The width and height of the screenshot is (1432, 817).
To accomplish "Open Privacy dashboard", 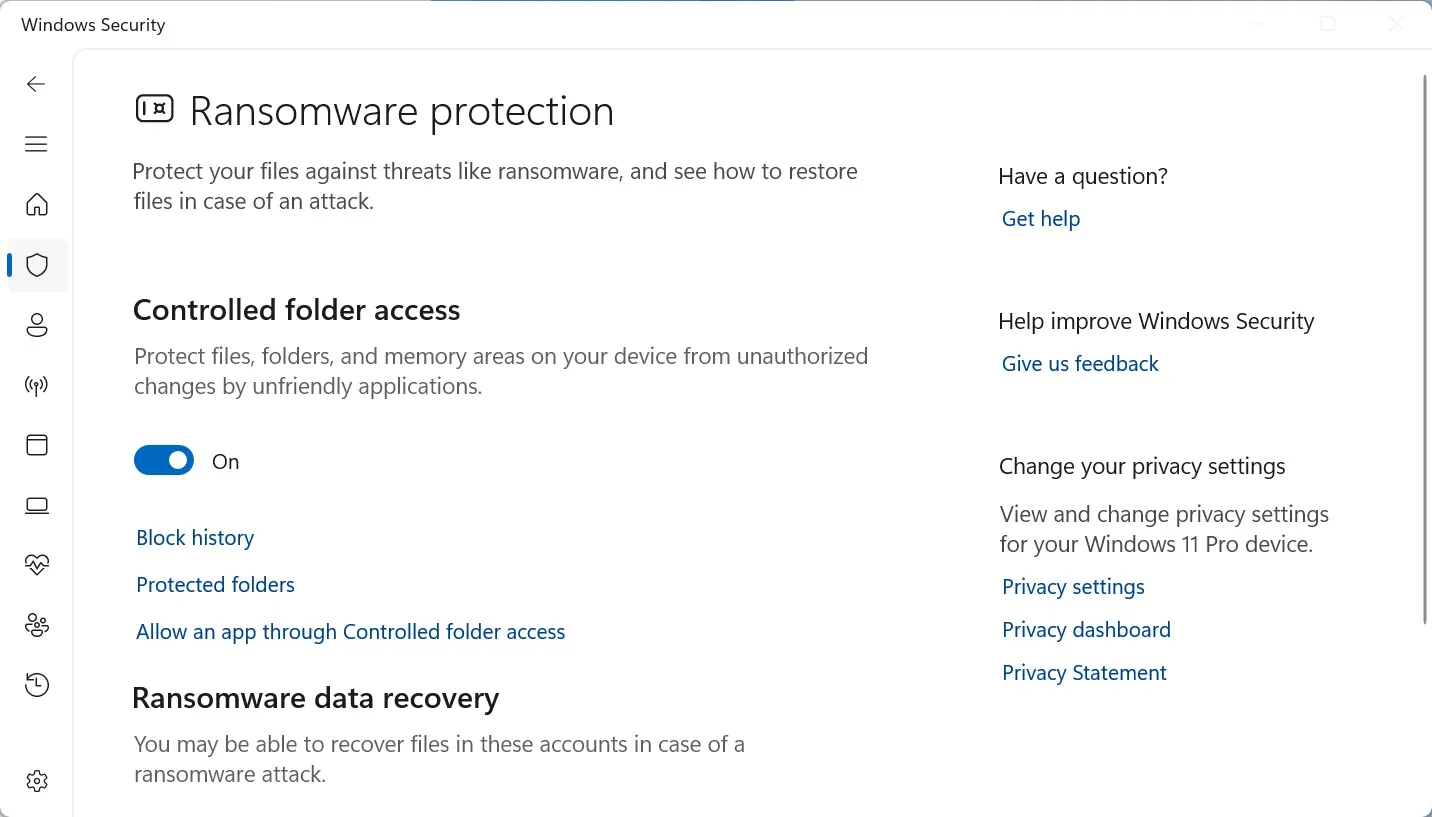I will [1086, 629].
